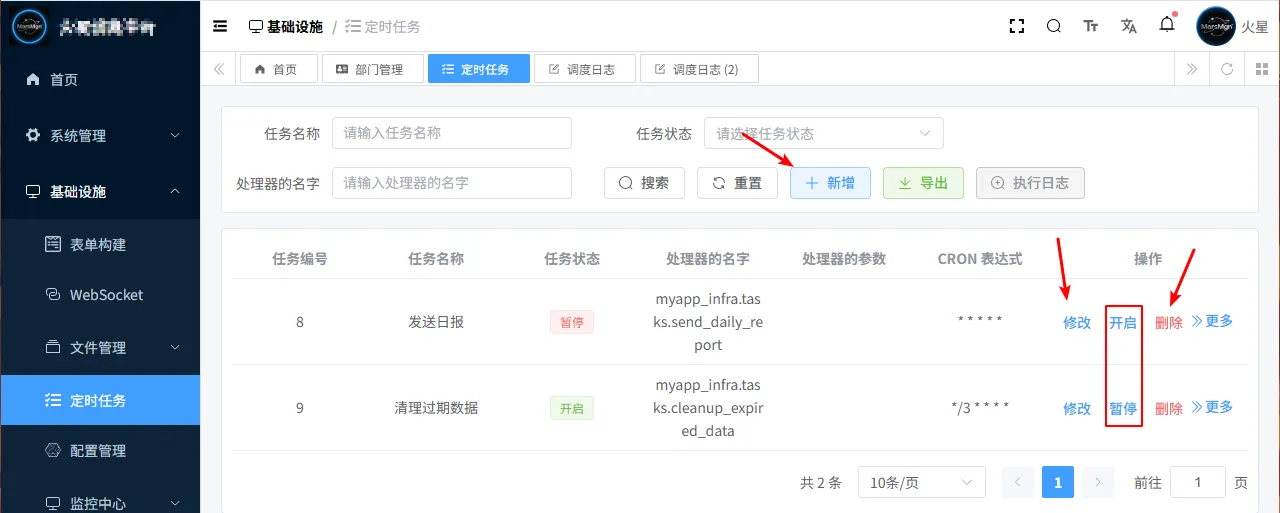
Task: Click the 任务编号 column header
Action: 300,258
